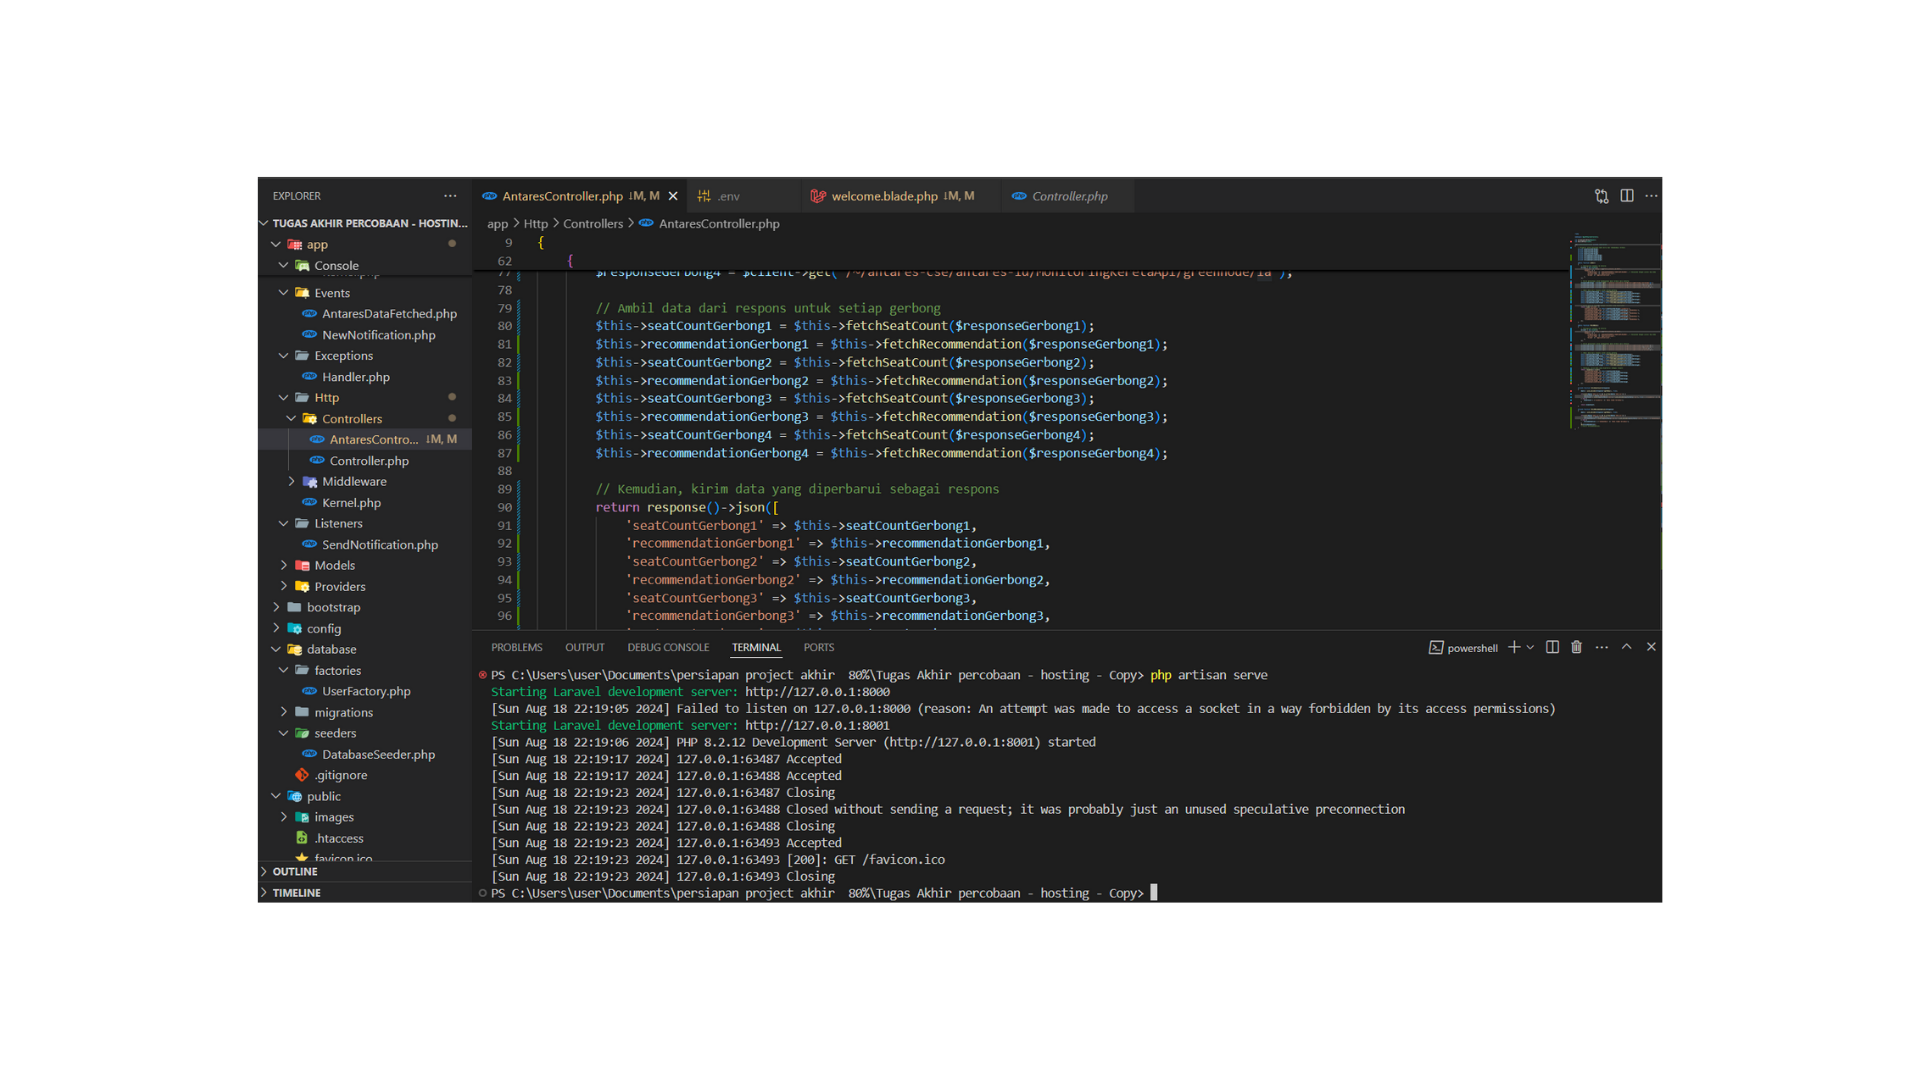
Task: Click the PHP icon on the AntaresController.php tab
Action: [489, 196]
